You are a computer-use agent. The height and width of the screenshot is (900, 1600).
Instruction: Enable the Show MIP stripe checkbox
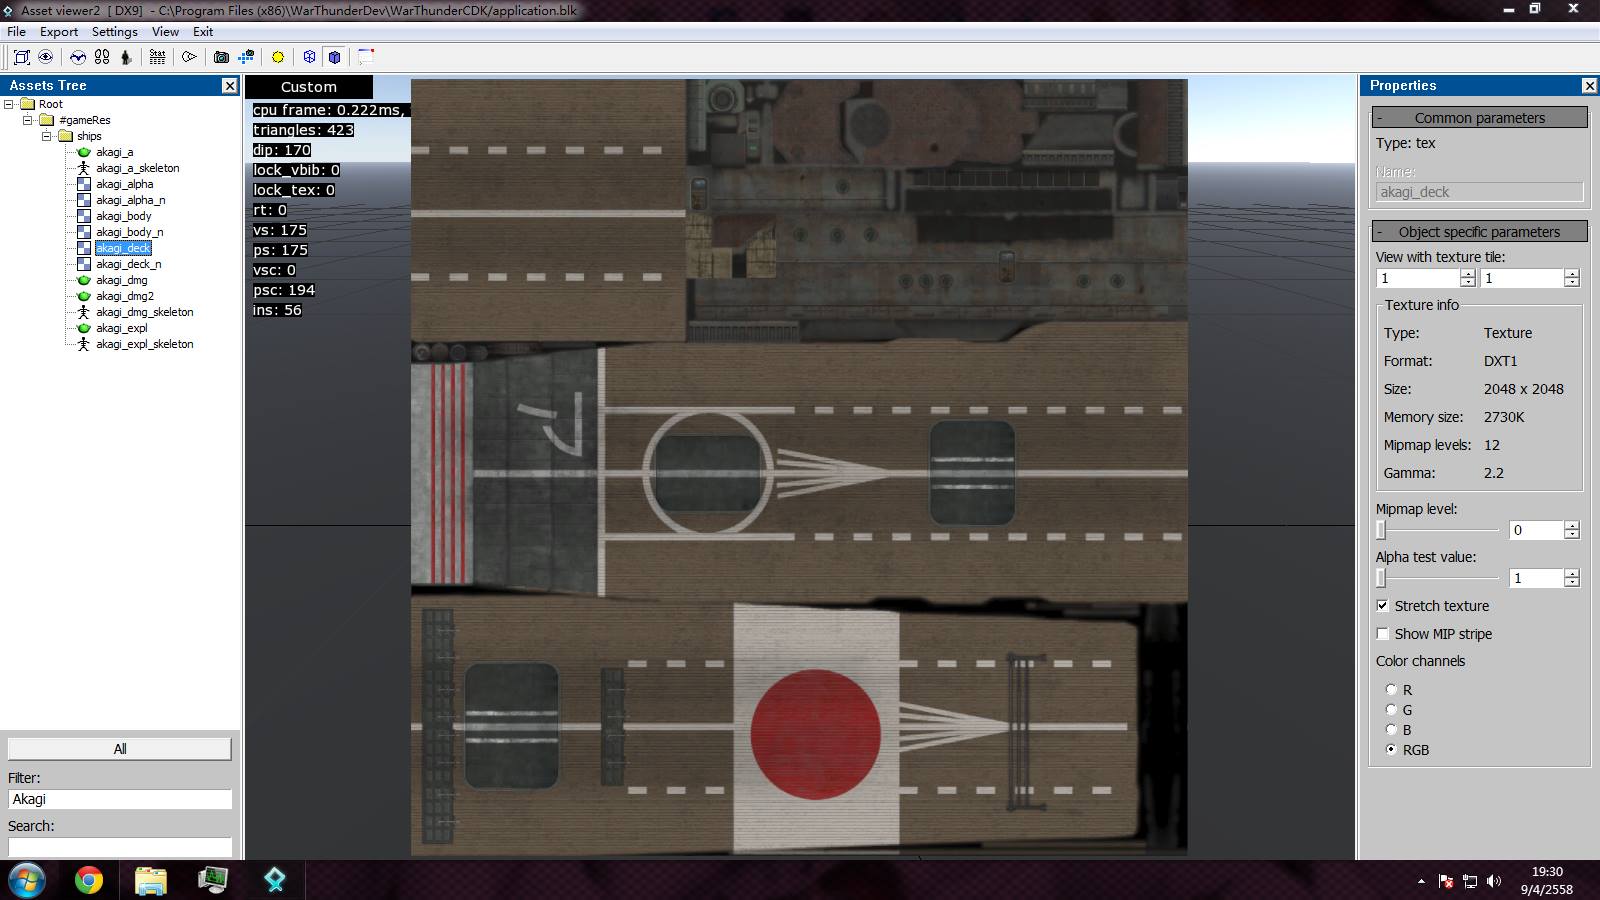coord(1382,634)
